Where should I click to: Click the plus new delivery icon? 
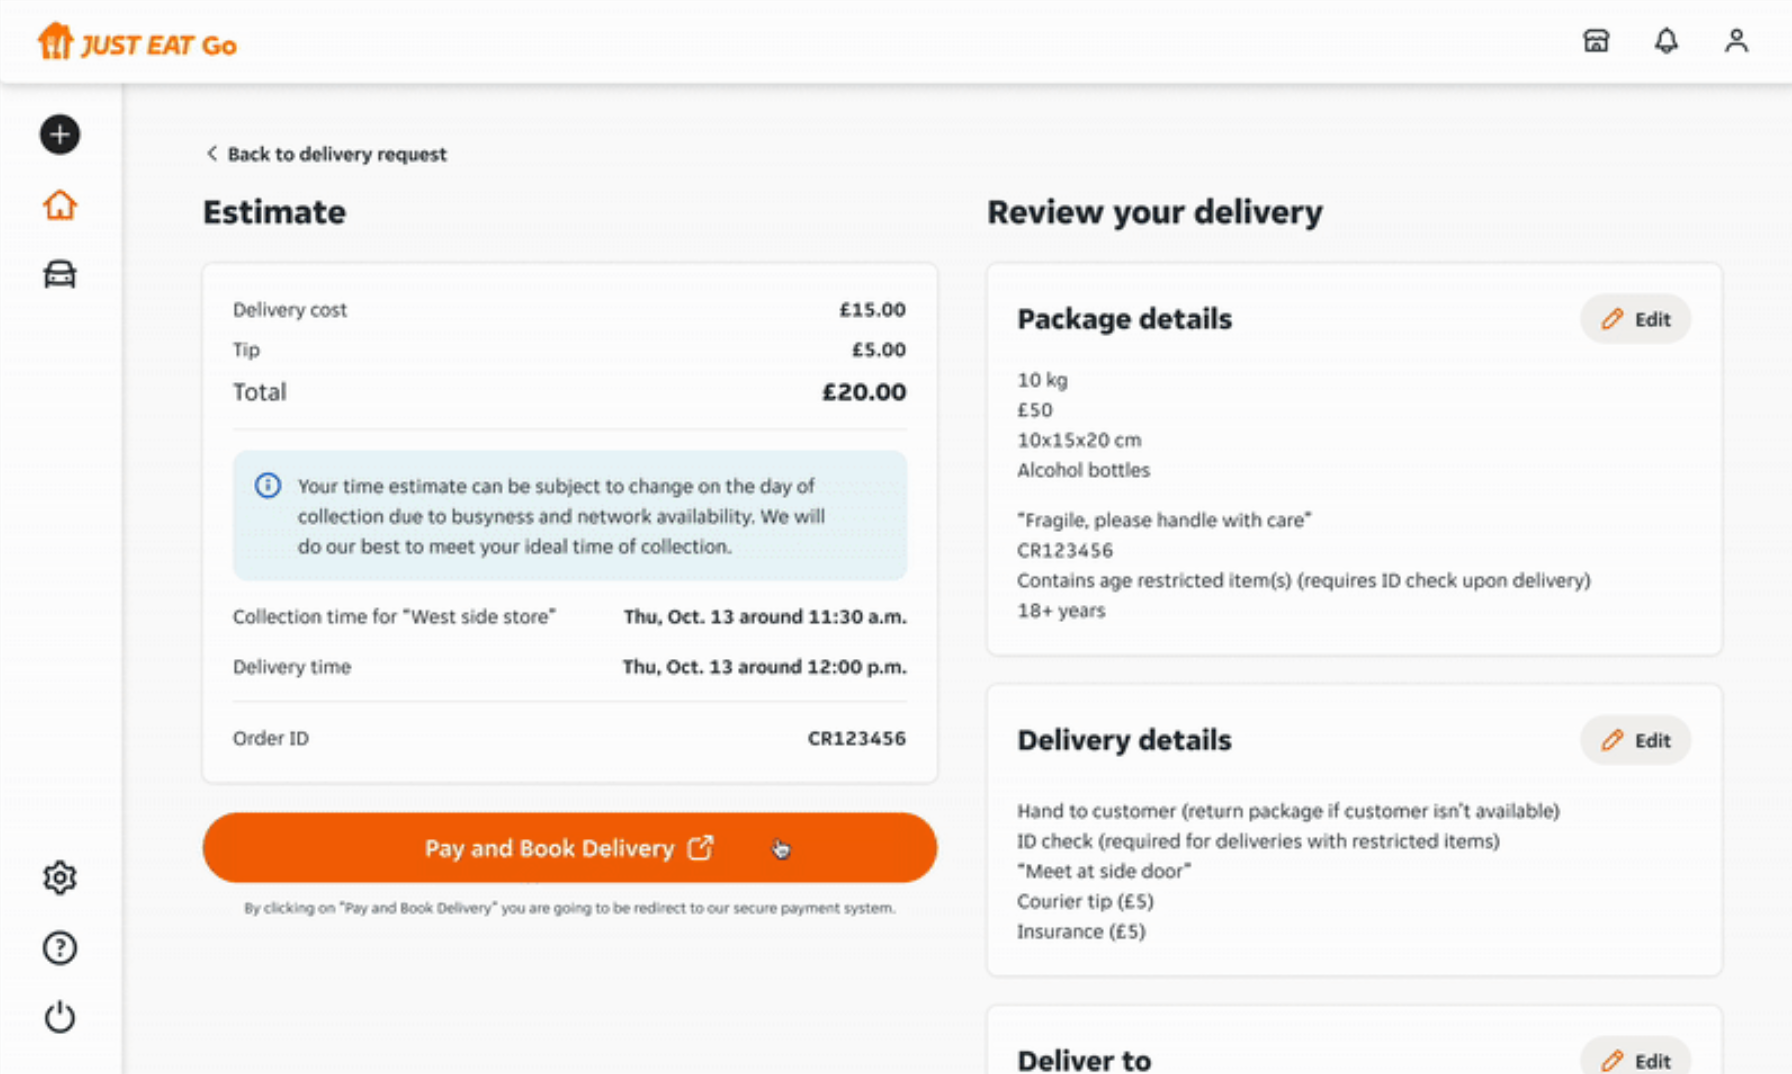click(60, 135)
